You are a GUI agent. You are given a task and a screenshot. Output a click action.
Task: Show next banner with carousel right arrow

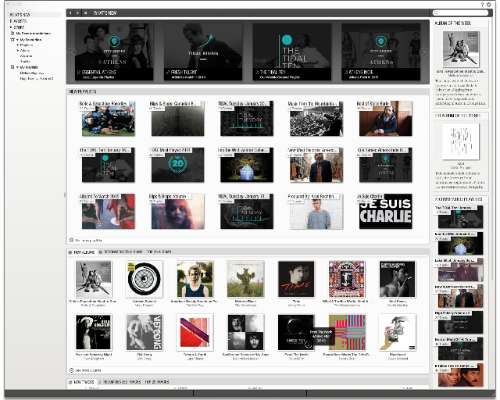425,52
